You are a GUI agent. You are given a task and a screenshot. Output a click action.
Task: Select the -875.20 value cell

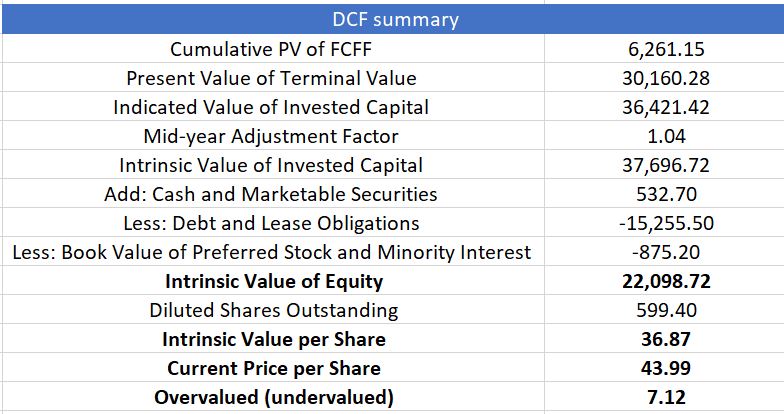[666, 252]
